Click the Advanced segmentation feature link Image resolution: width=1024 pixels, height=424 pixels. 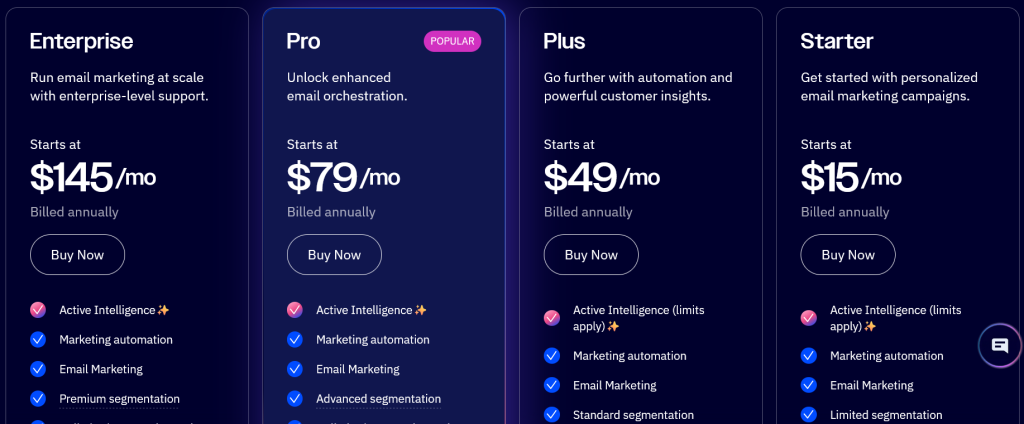click(x=378, y=399)
